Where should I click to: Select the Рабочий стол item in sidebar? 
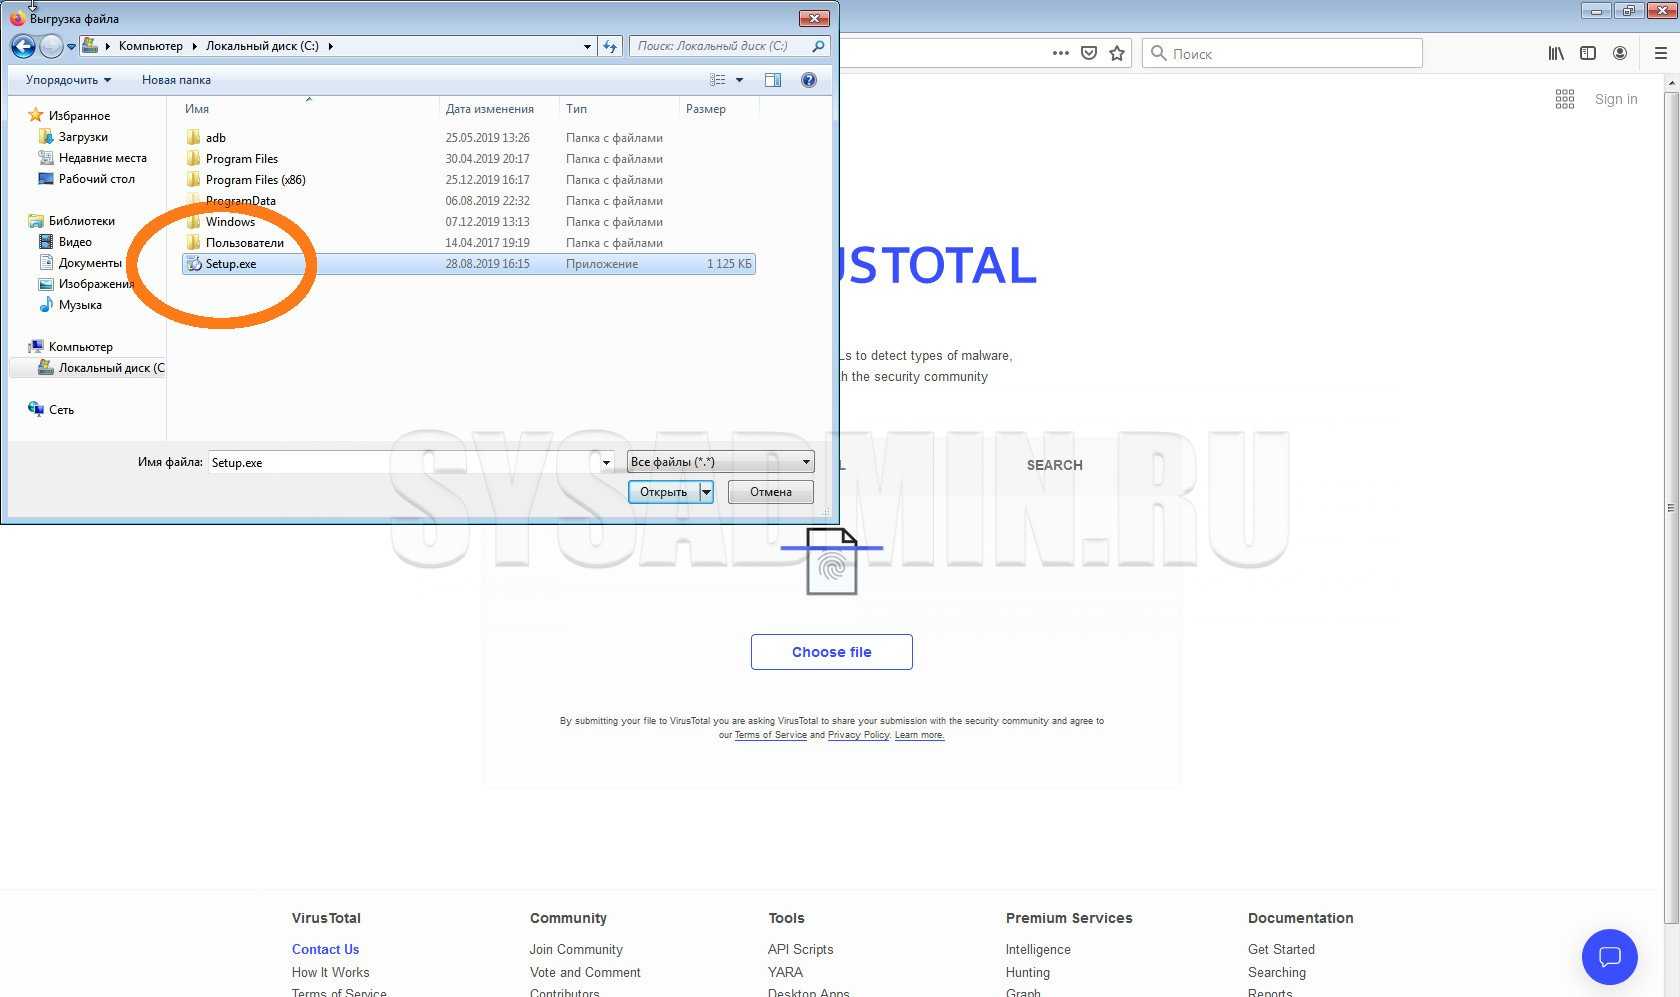(x=96, y=179)
